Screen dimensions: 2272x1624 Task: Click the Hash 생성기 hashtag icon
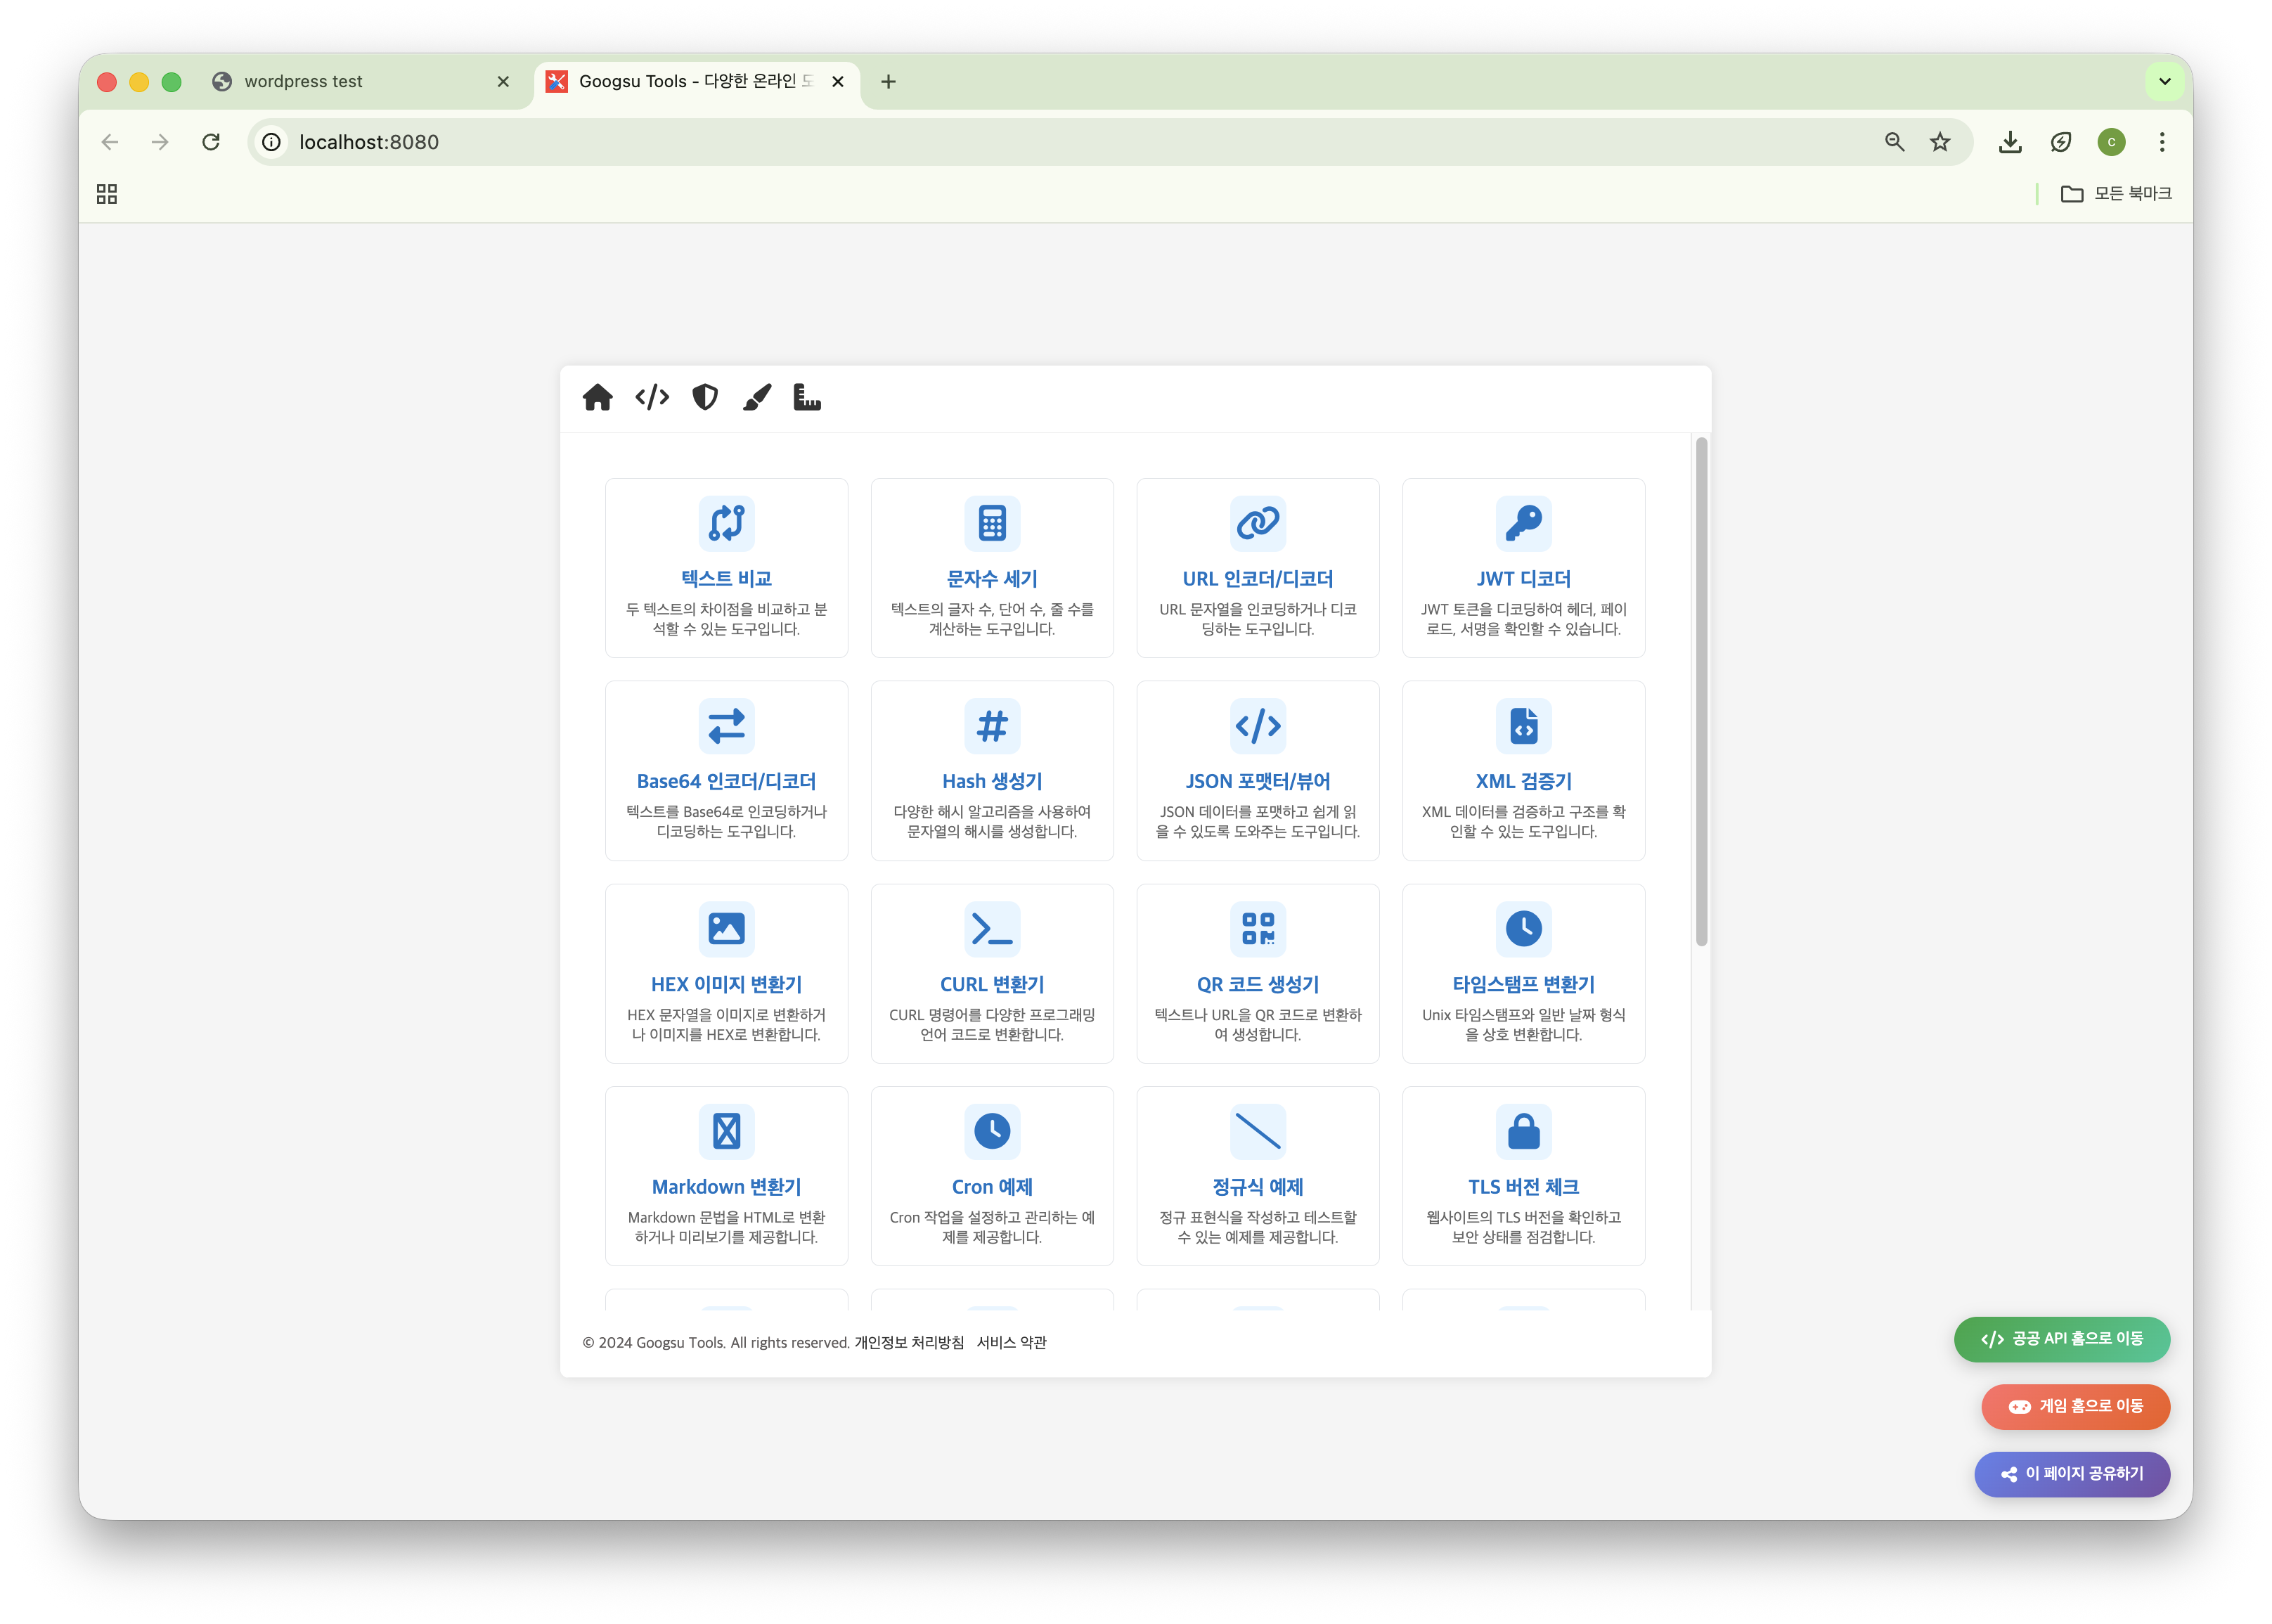tap(992, 726)
